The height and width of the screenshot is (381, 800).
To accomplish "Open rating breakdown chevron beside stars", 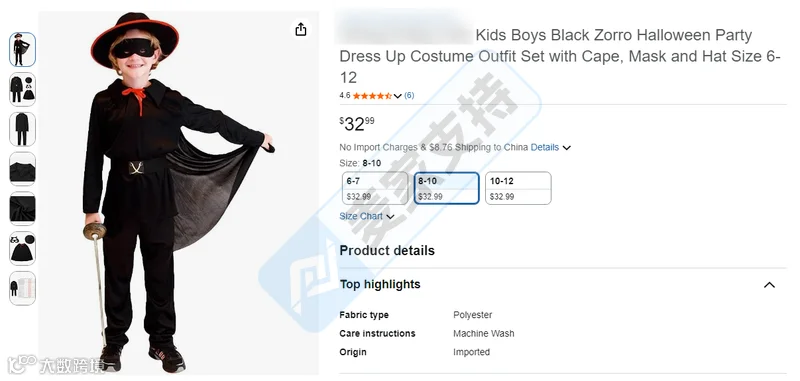I will click(x=397, y=96).
